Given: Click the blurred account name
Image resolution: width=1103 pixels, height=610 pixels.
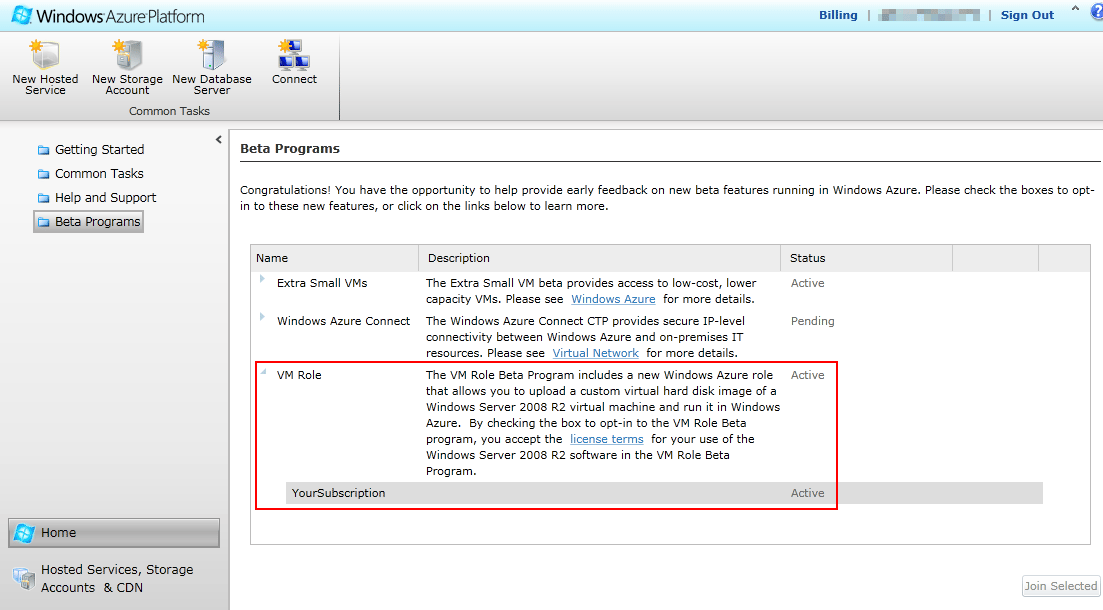Looking at the screenshot, I should 929,15.
